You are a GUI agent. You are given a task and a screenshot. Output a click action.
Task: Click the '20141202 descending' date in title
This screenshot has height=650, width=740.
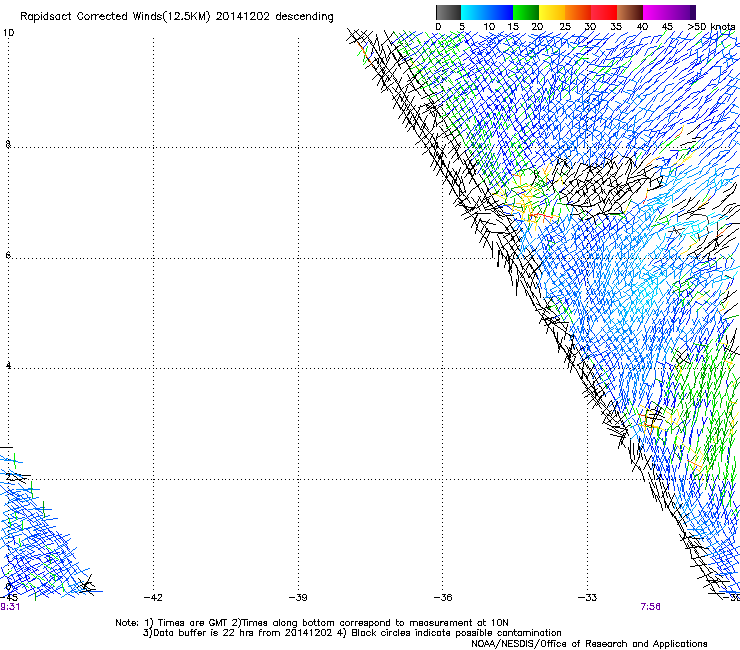click(x=275, y=17)
